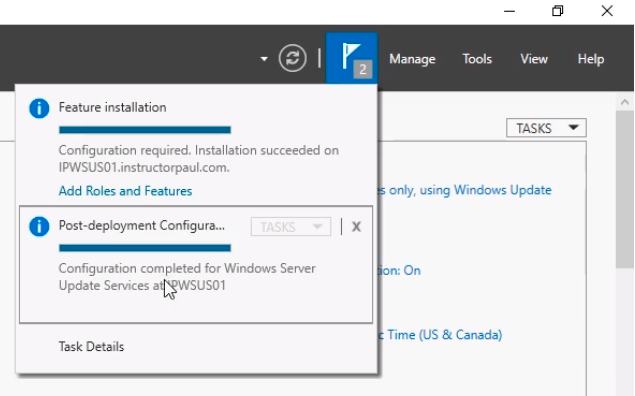The image size is (635, 396).
Task: Click the partially hidden 'On' setting link
Action: click(x=400, y=270)
